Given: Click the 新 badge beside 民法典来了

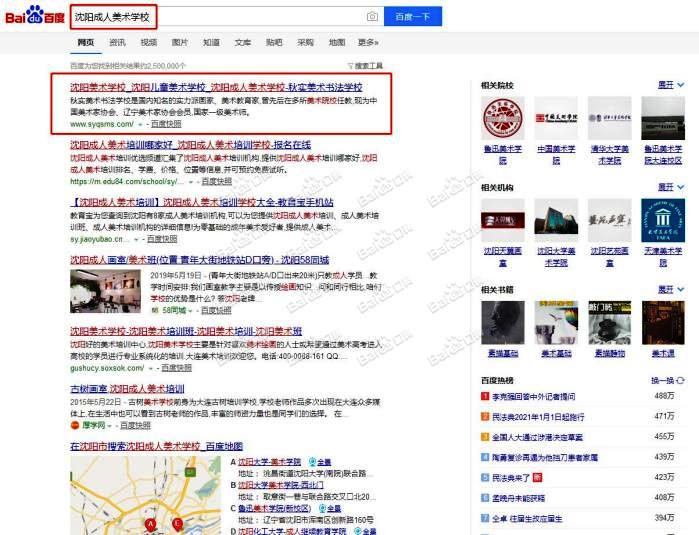Looking at the screenshot, I should pyautogui.click(x=537, y=477).
